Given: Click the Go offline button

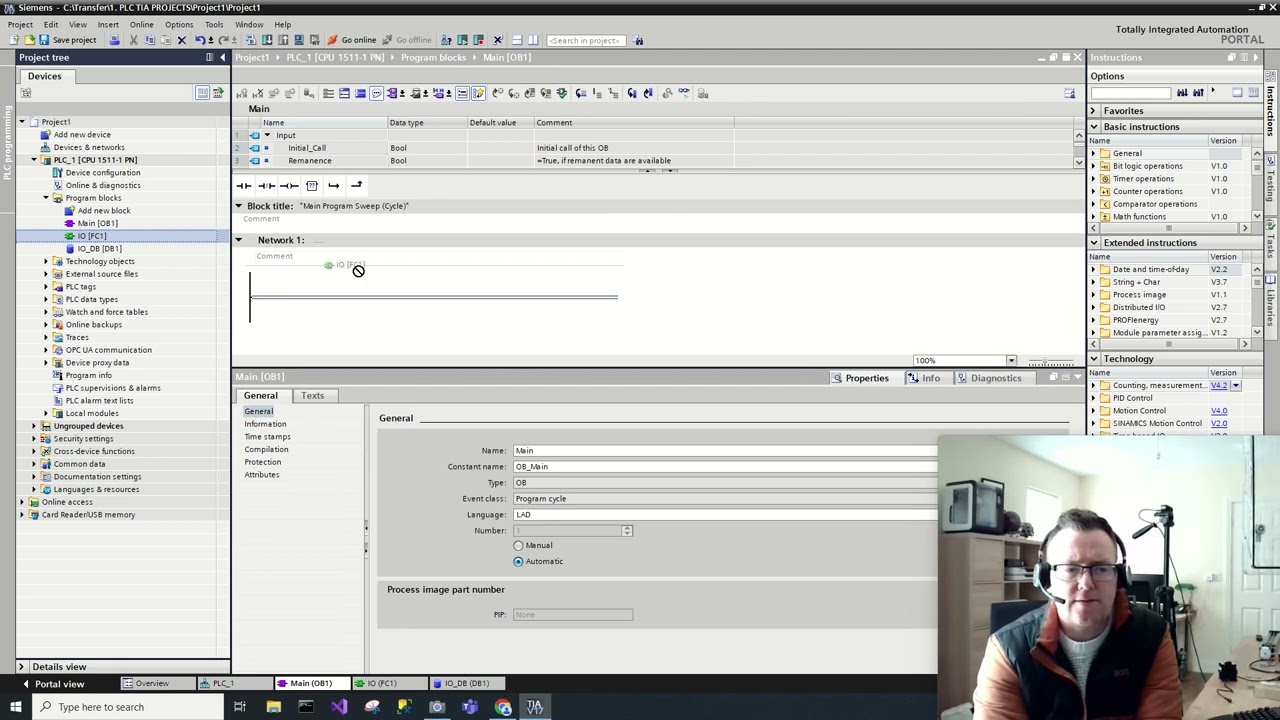Looking at the screenshot, I should pyautogui.click(x=407, y=40).
